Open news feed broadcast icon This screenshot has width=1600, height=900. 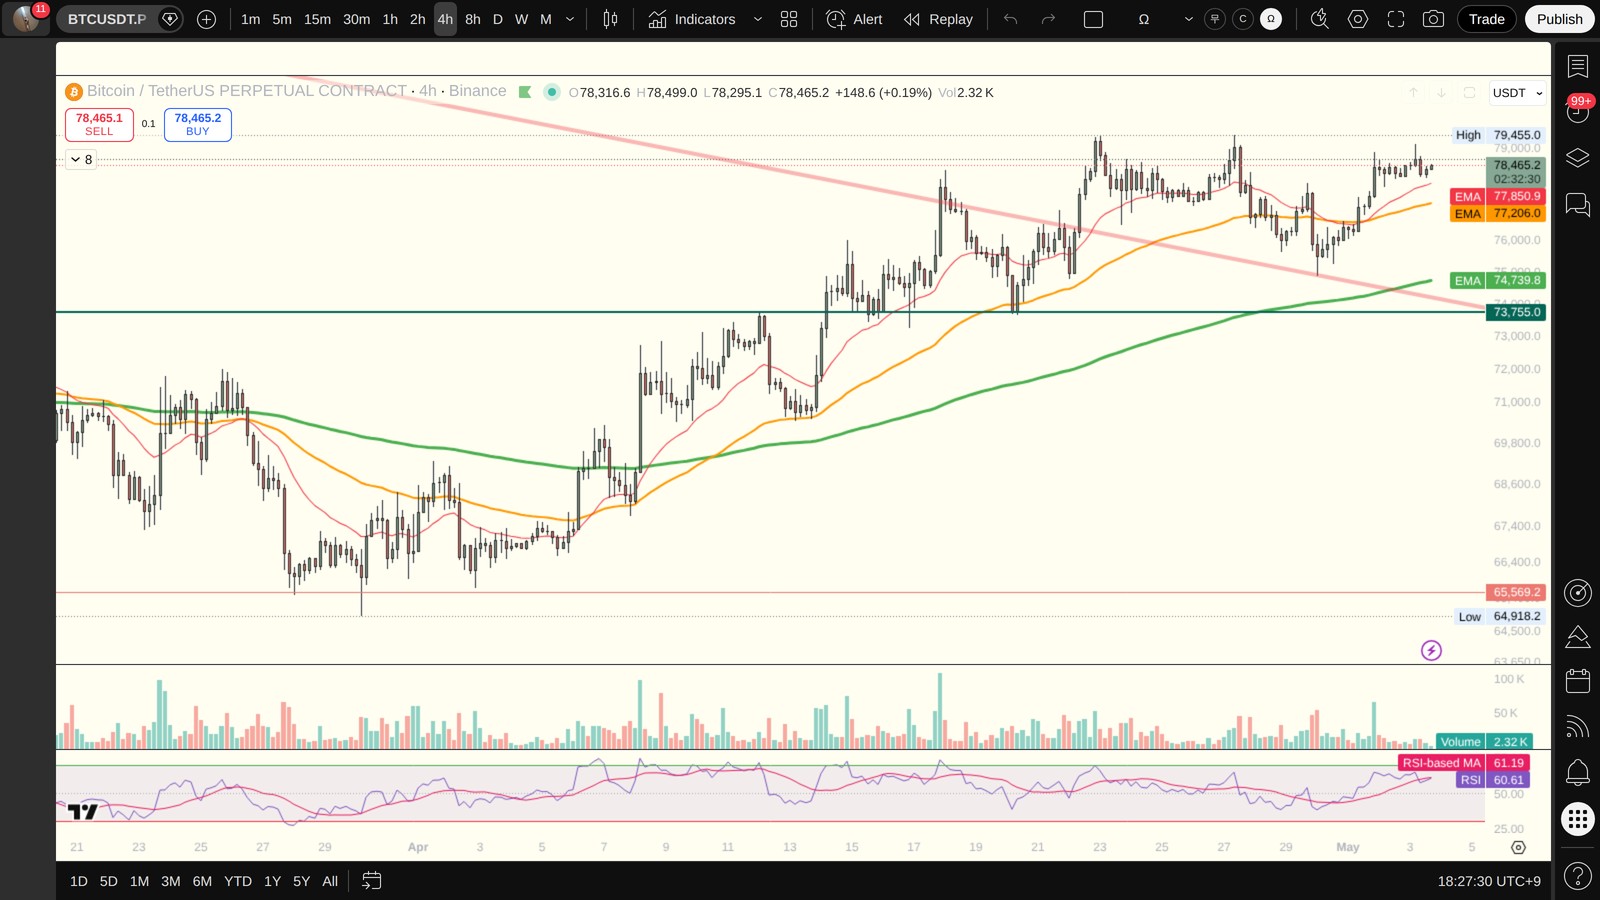pos(1578,727)
